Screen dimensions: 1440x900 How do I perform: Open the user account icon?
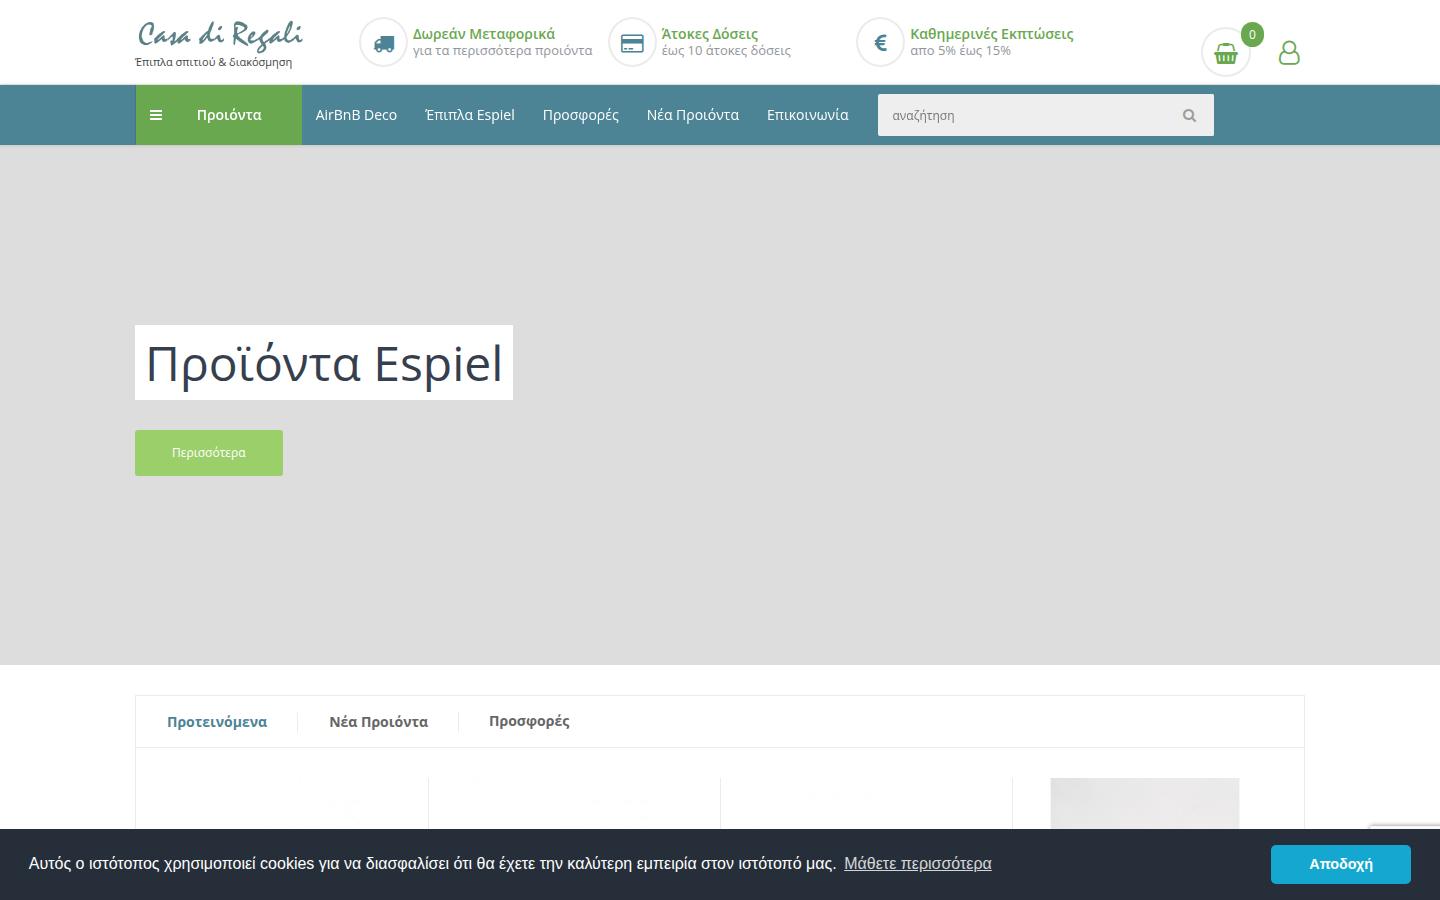tap(1289, 53)
